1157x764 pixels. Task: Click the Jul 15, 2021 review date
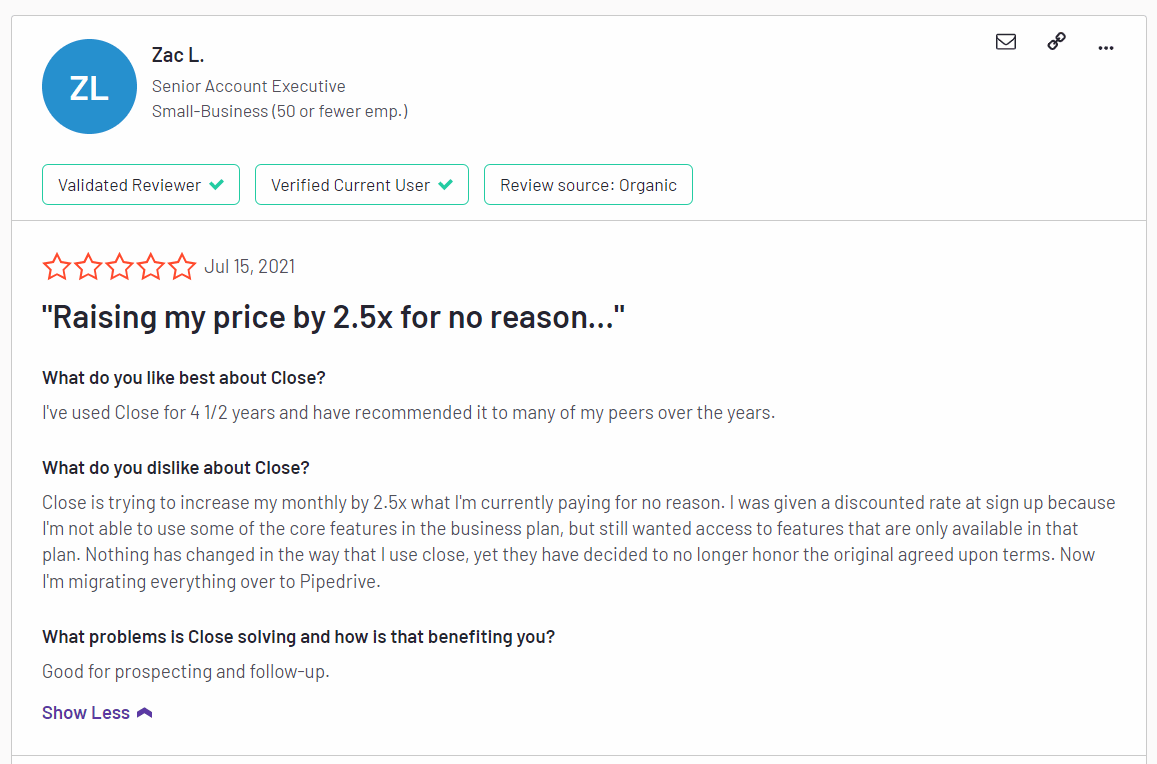point(249,267)
